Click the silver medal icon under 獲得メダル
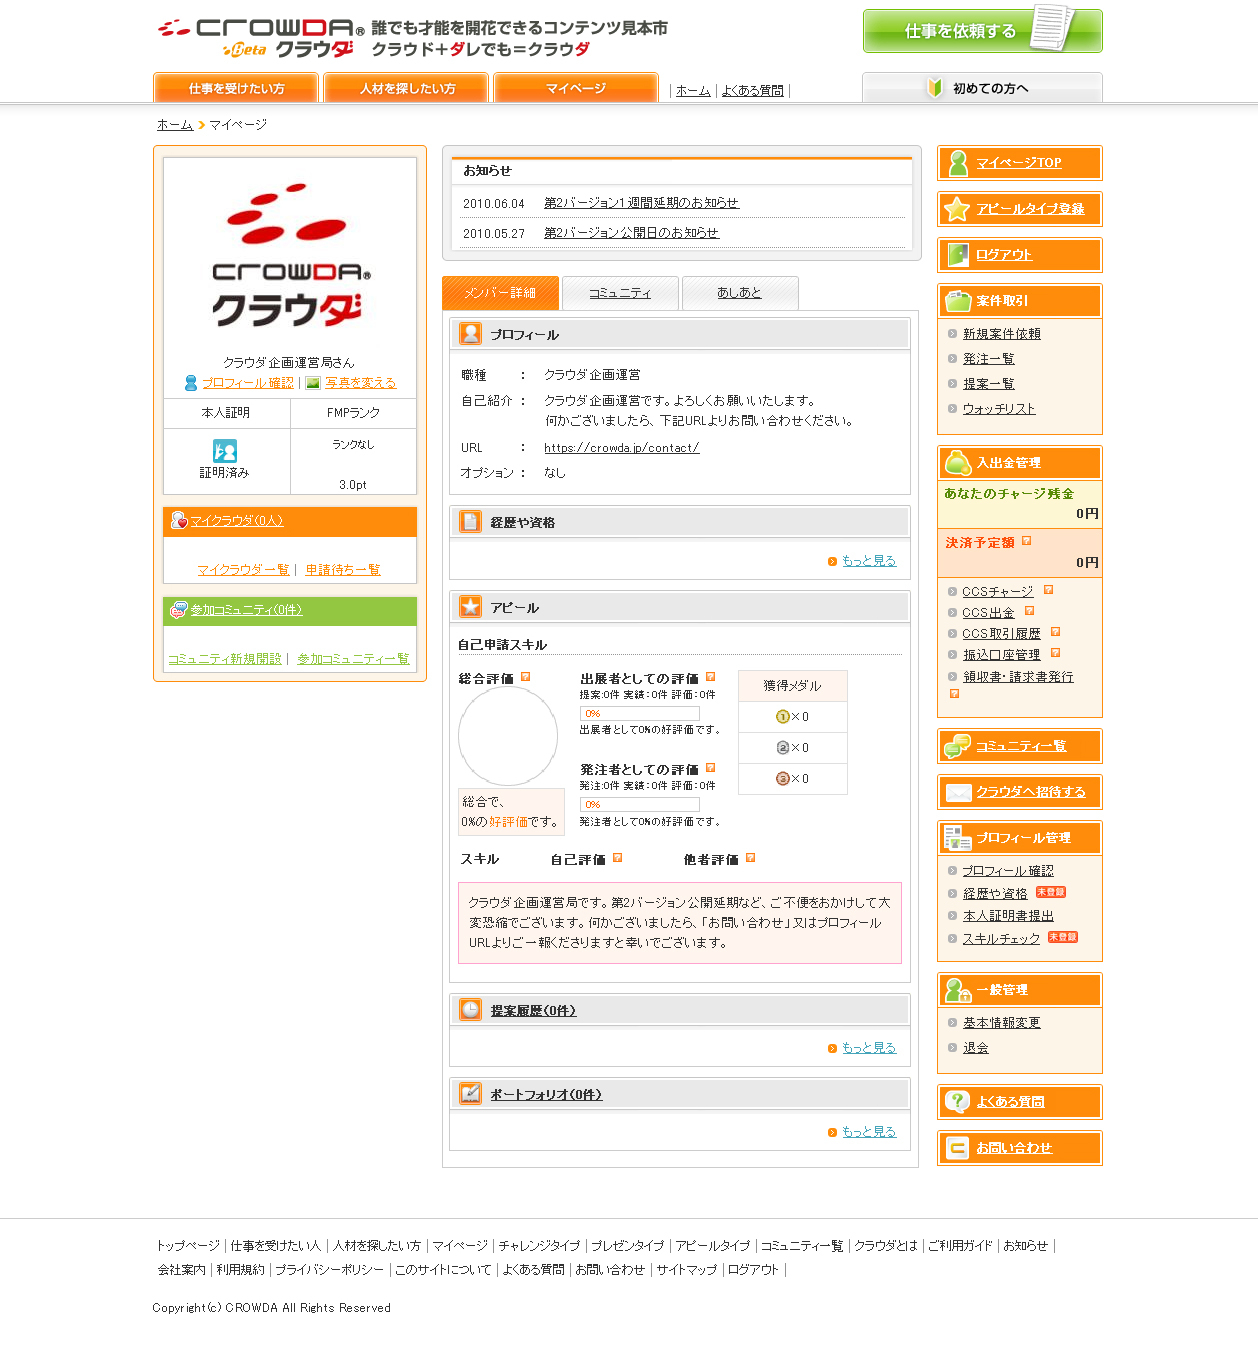Image resolution: width=1258 pixels, height=1370 pixels. coord(783,748)
